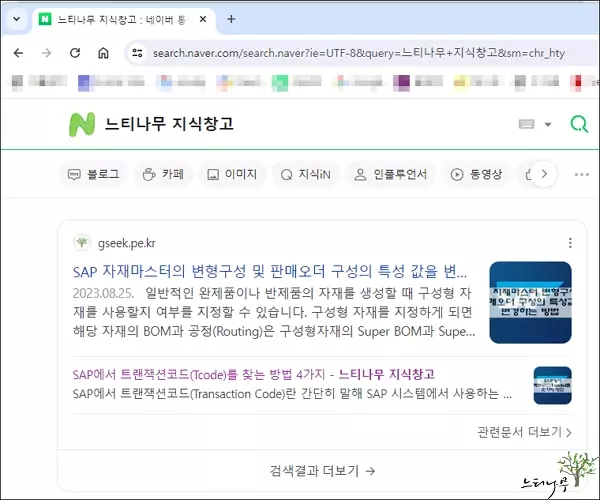Open the result card kebab menu

(x=570, y=243)
